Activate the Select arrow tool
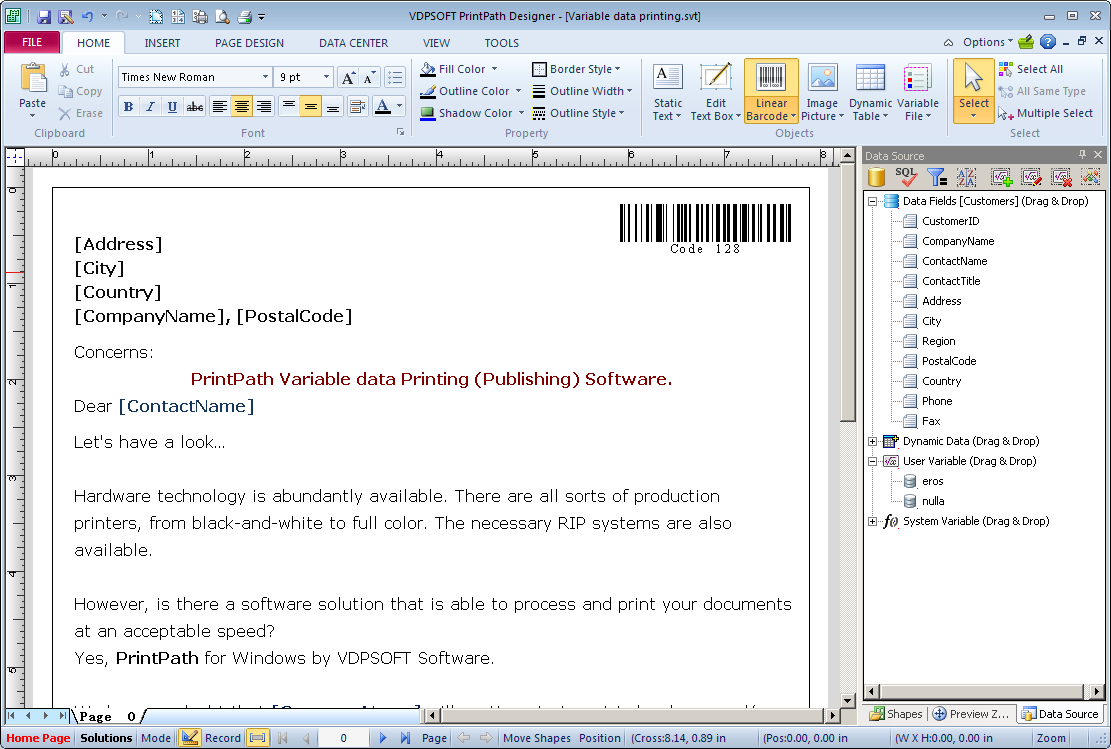The height and width of the screenshot is (749, 1111). [x=974, y=91]
